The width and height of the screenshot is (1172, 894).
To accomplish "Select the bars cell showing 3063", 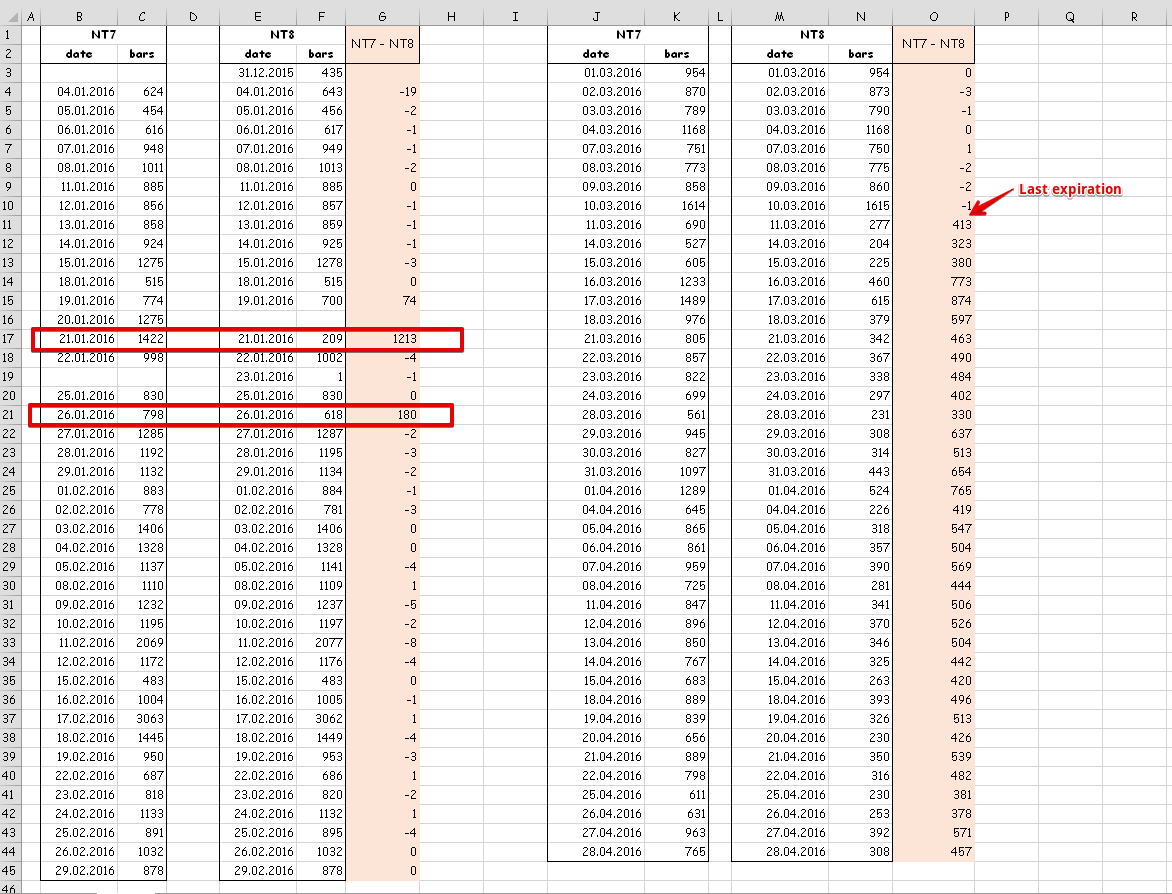I will point(142,719).
